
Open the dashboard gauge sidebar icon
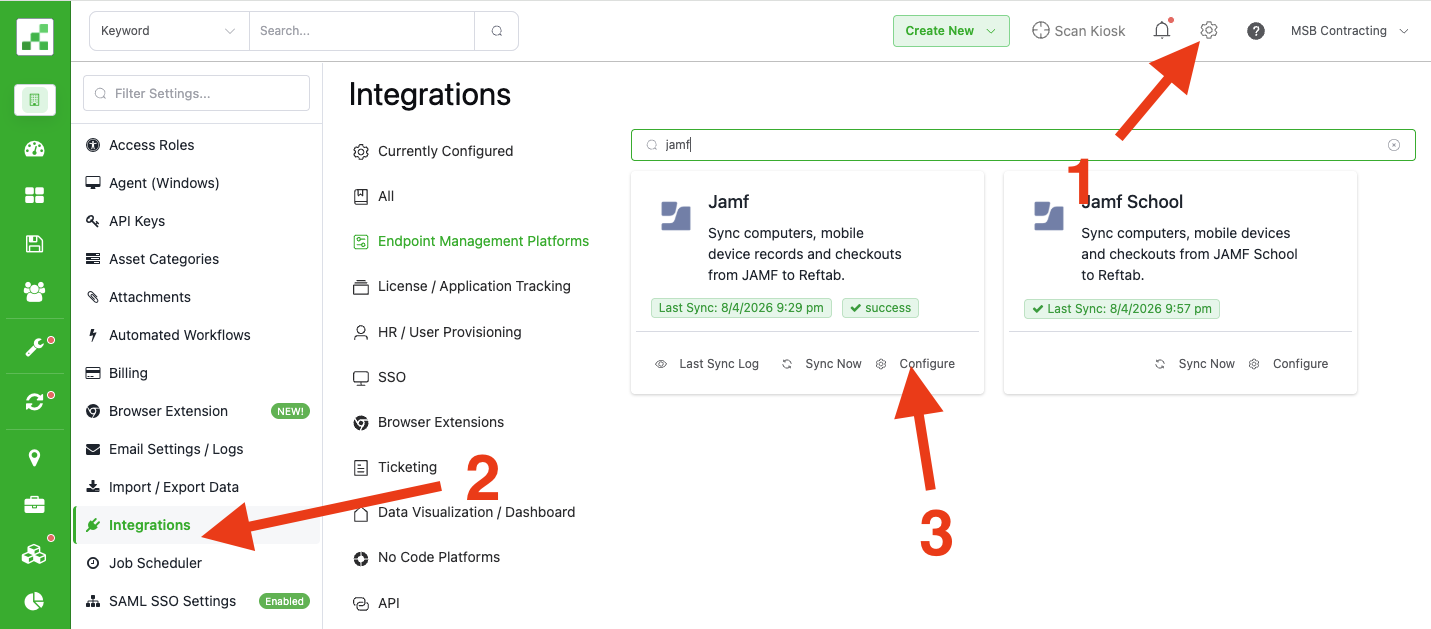[x=35, y=150]
